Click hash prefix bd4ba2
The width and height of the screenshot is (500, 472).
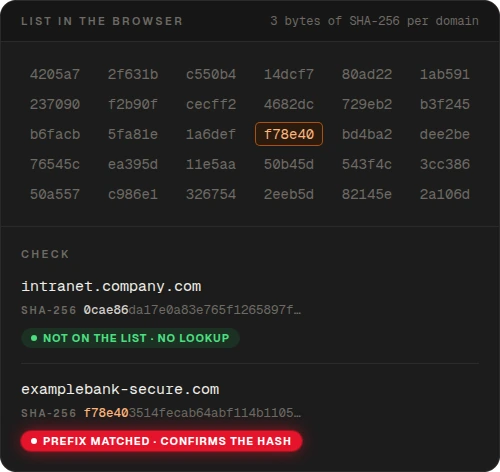pyautogui.click(x=367, y=134)
